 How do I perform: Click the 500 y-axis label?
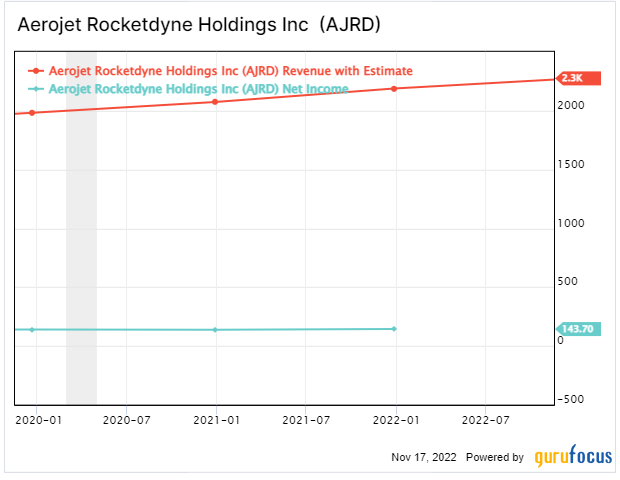pyautogui.click(x=567, y=281)
